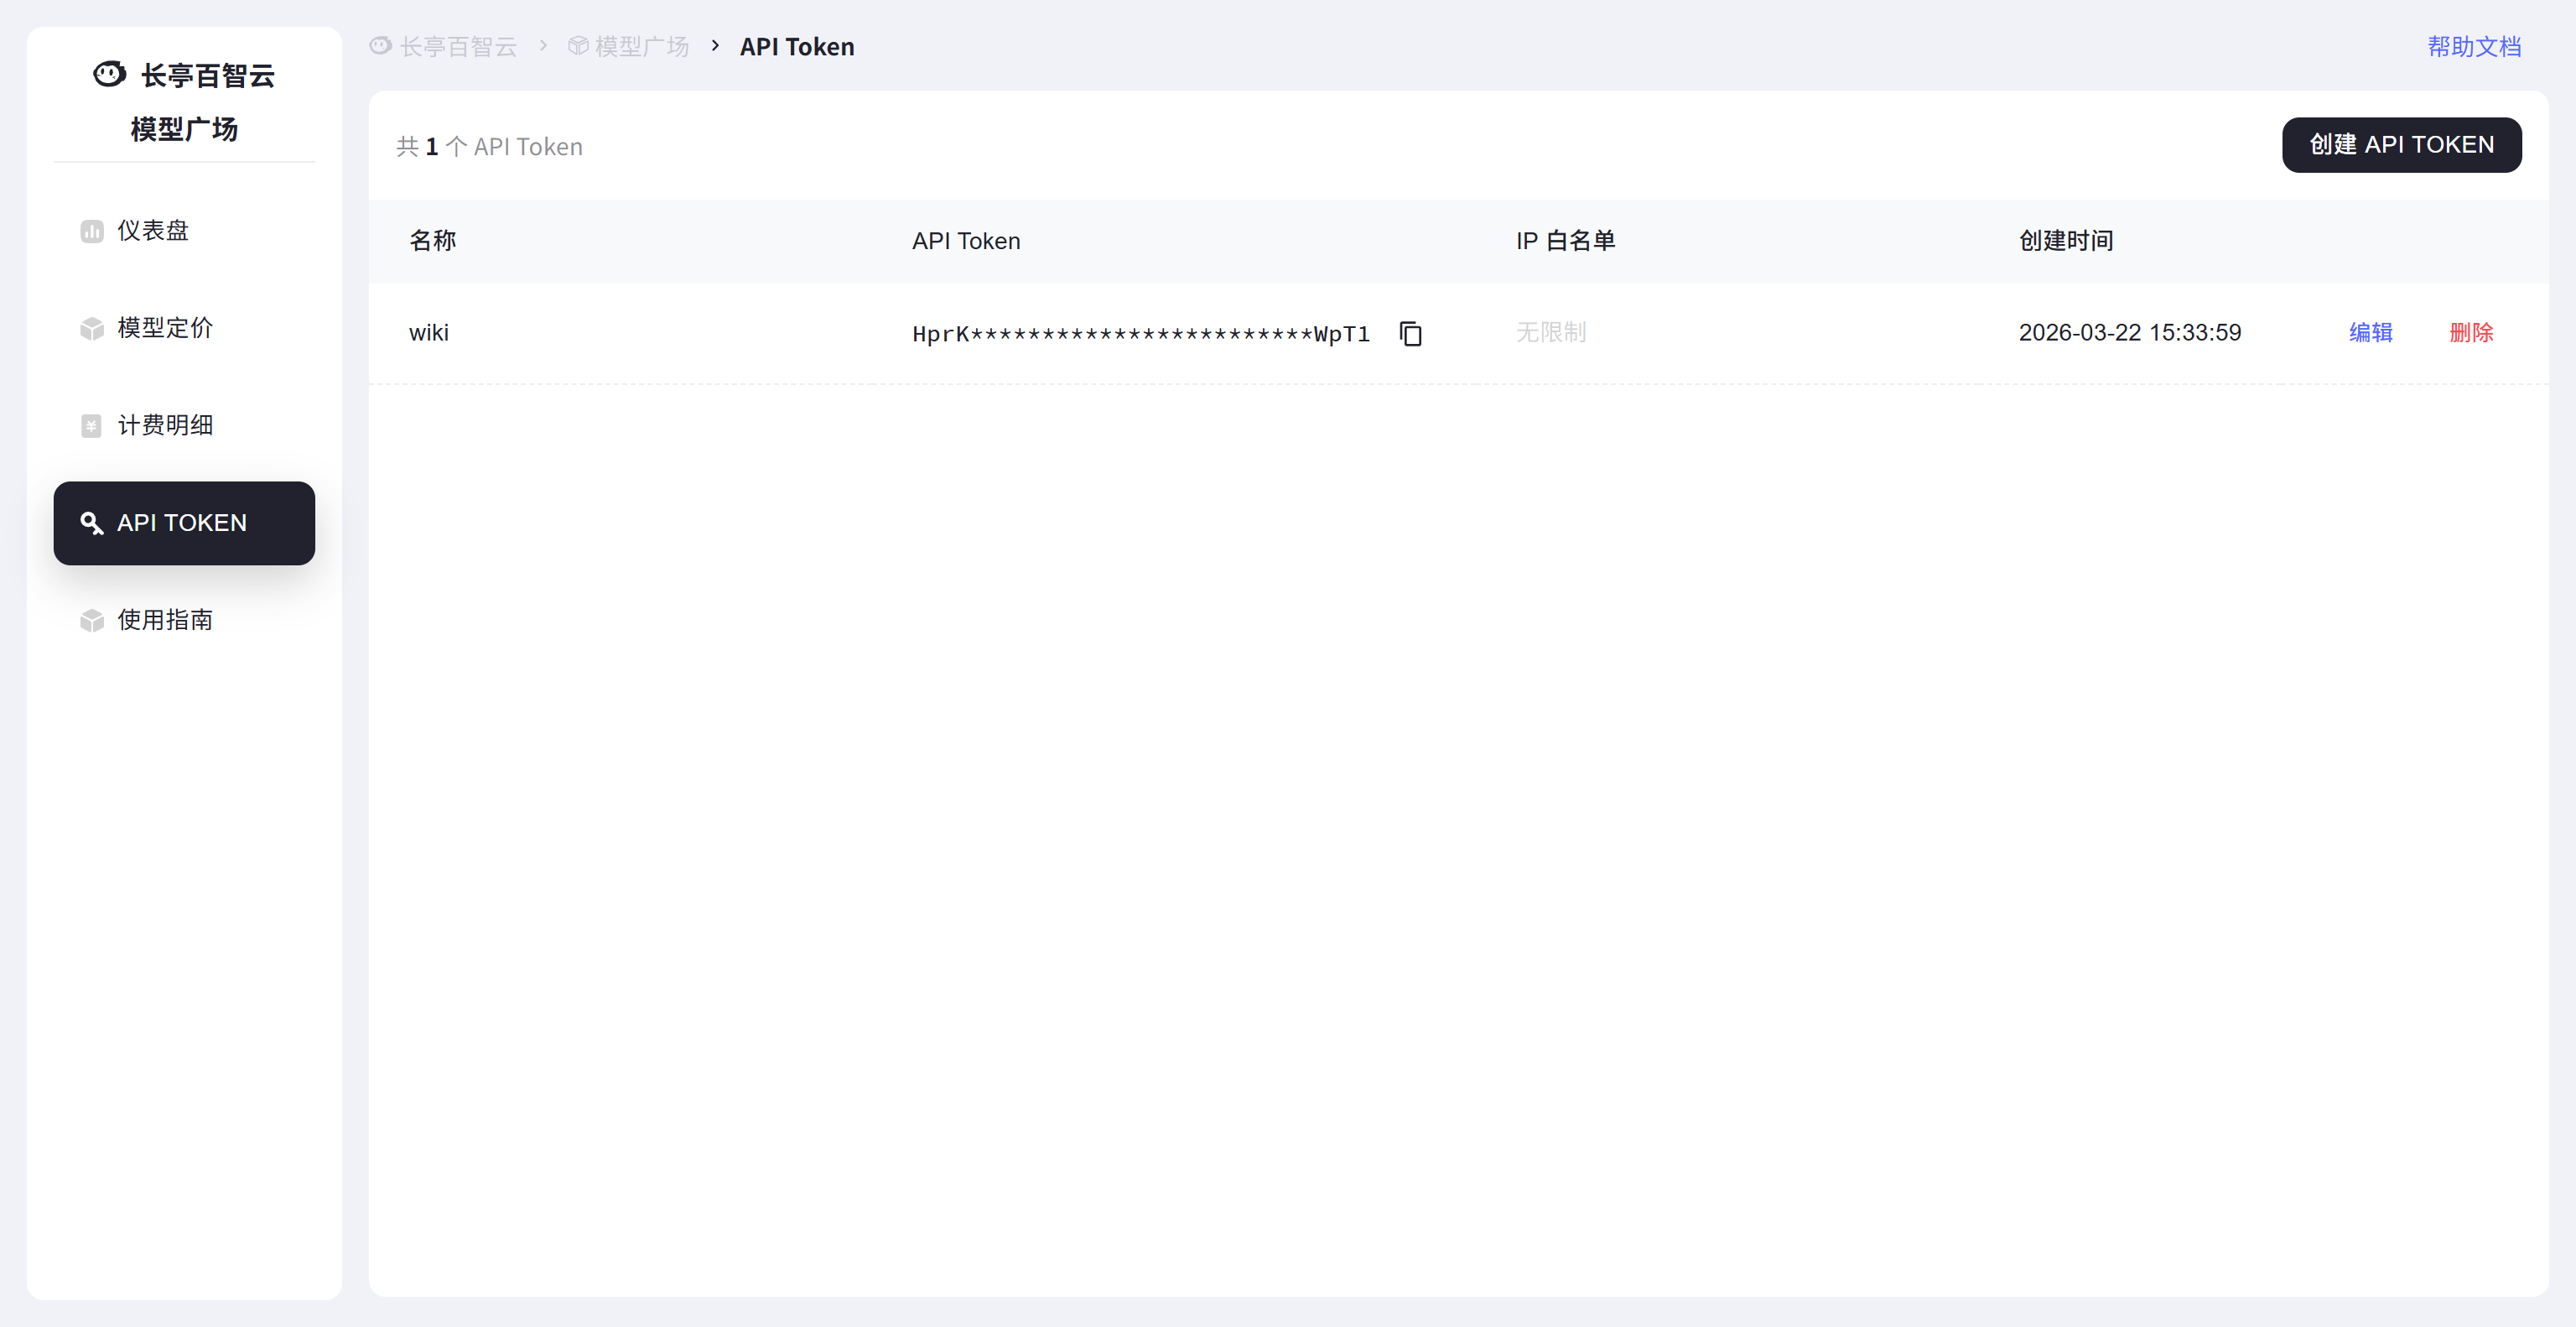The image size is (2576, 1327).
Task: Click the 计费明细 billing icon
Action: pyautogui.click(x=92, y=426)
